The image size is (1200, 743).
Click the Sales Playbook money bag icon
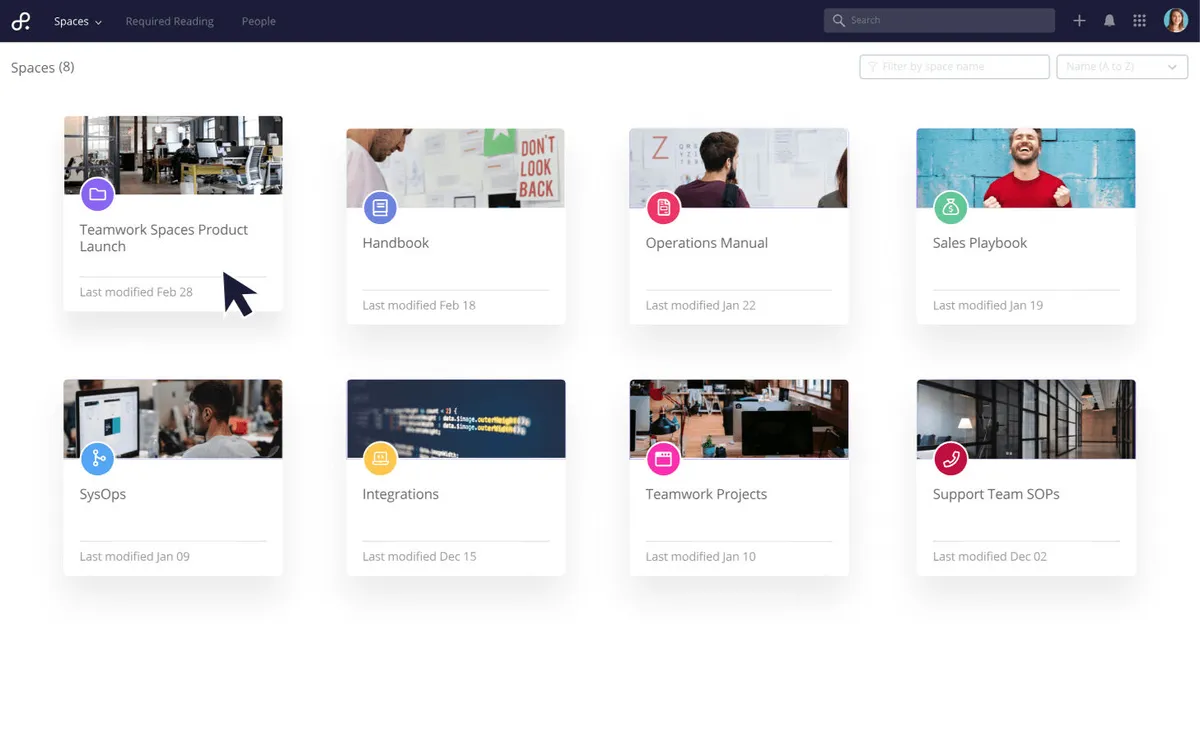950,208
